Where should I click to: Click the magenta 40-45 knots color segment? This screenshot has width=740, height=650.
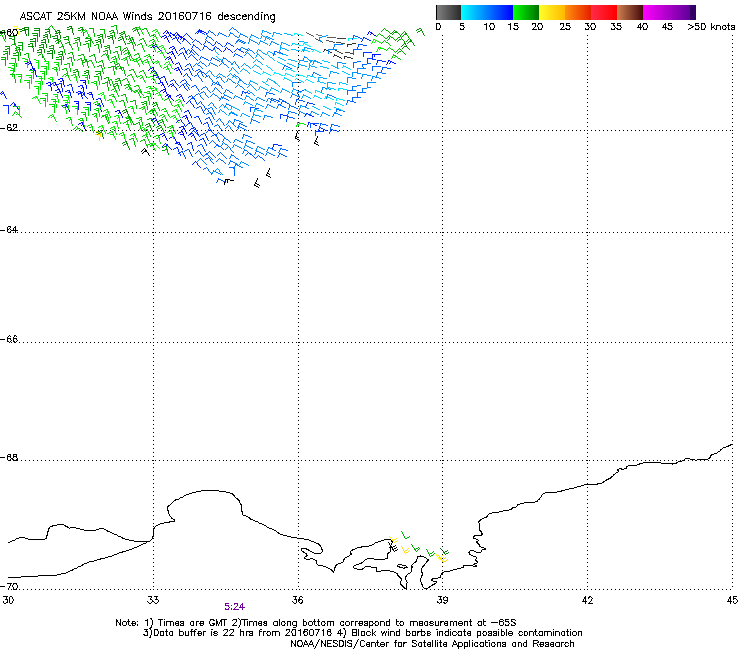pos(656,12)
